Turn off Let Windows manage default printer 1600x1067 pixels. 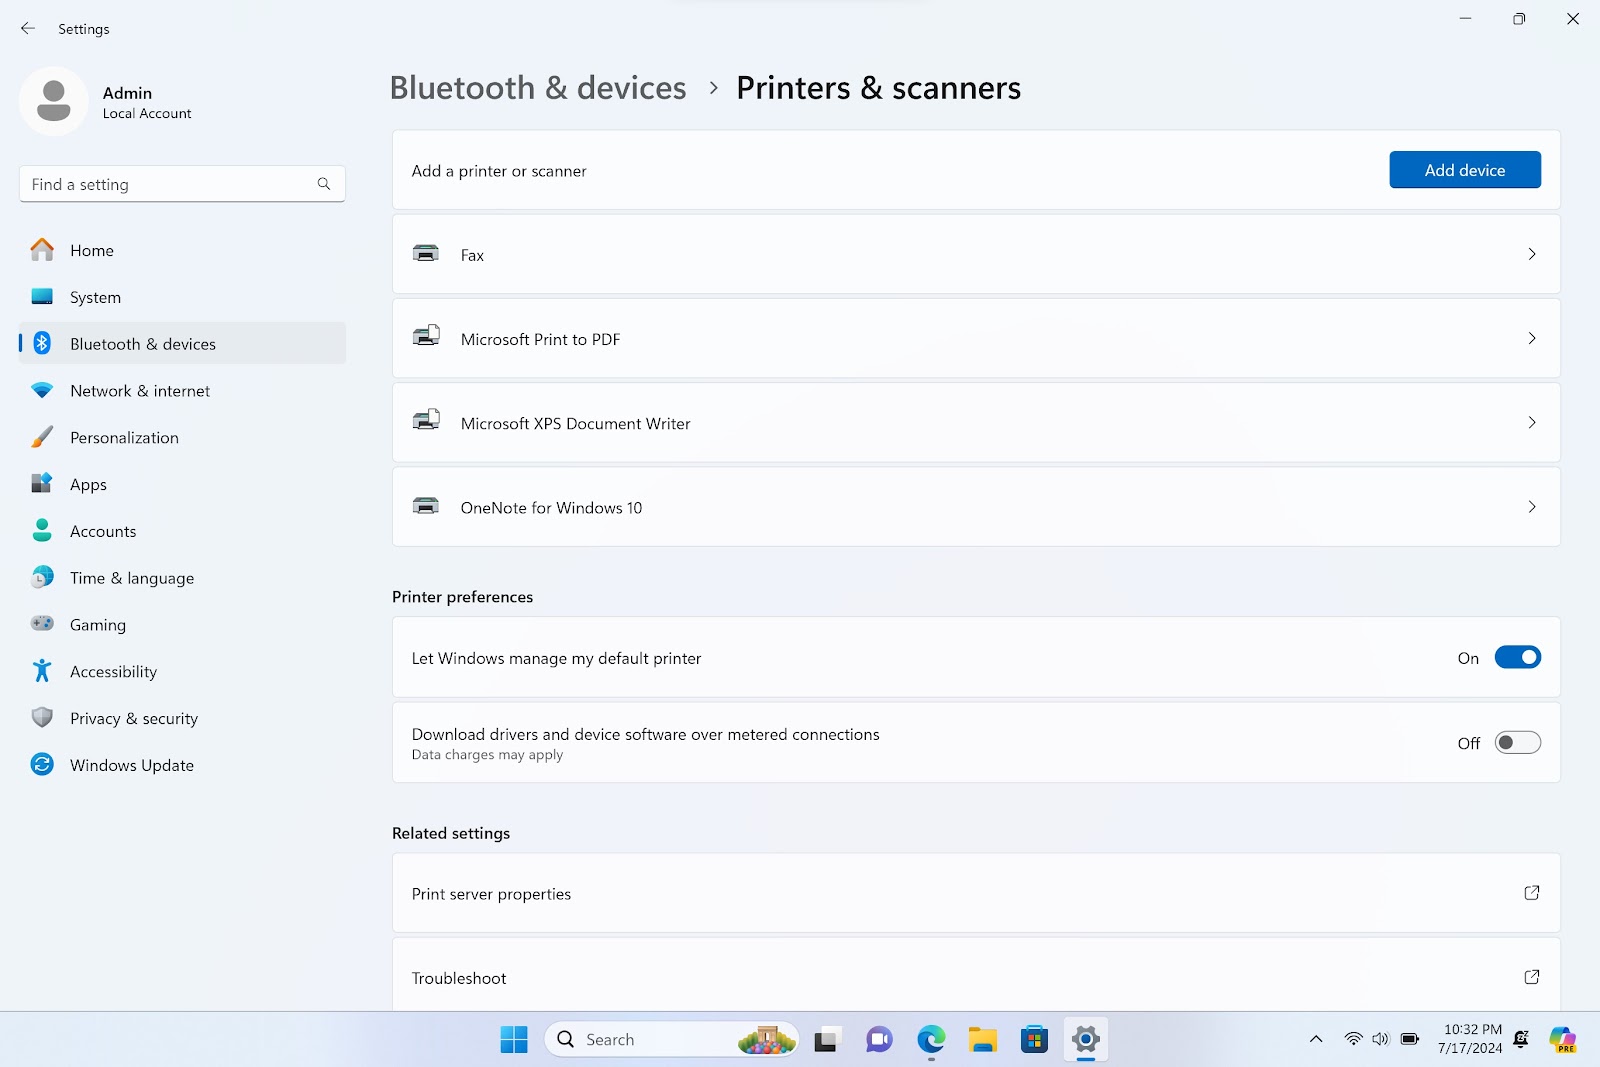point(1517,657)
